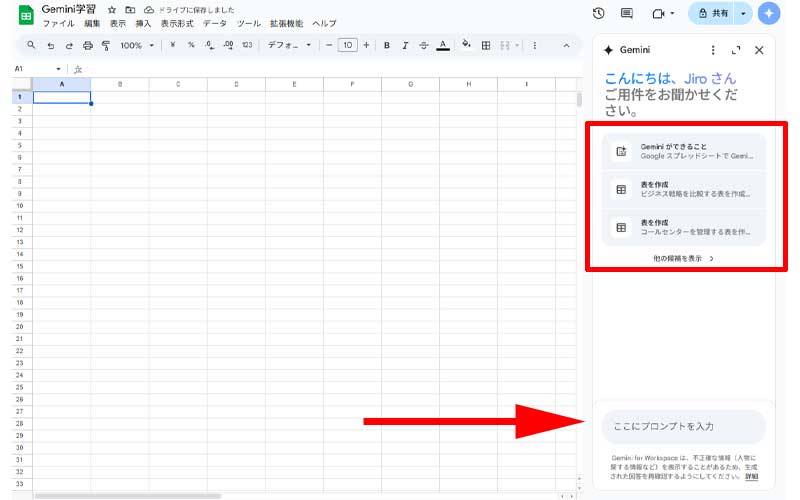
Task: Click the 共有 share button
Action: pos(713,13)
